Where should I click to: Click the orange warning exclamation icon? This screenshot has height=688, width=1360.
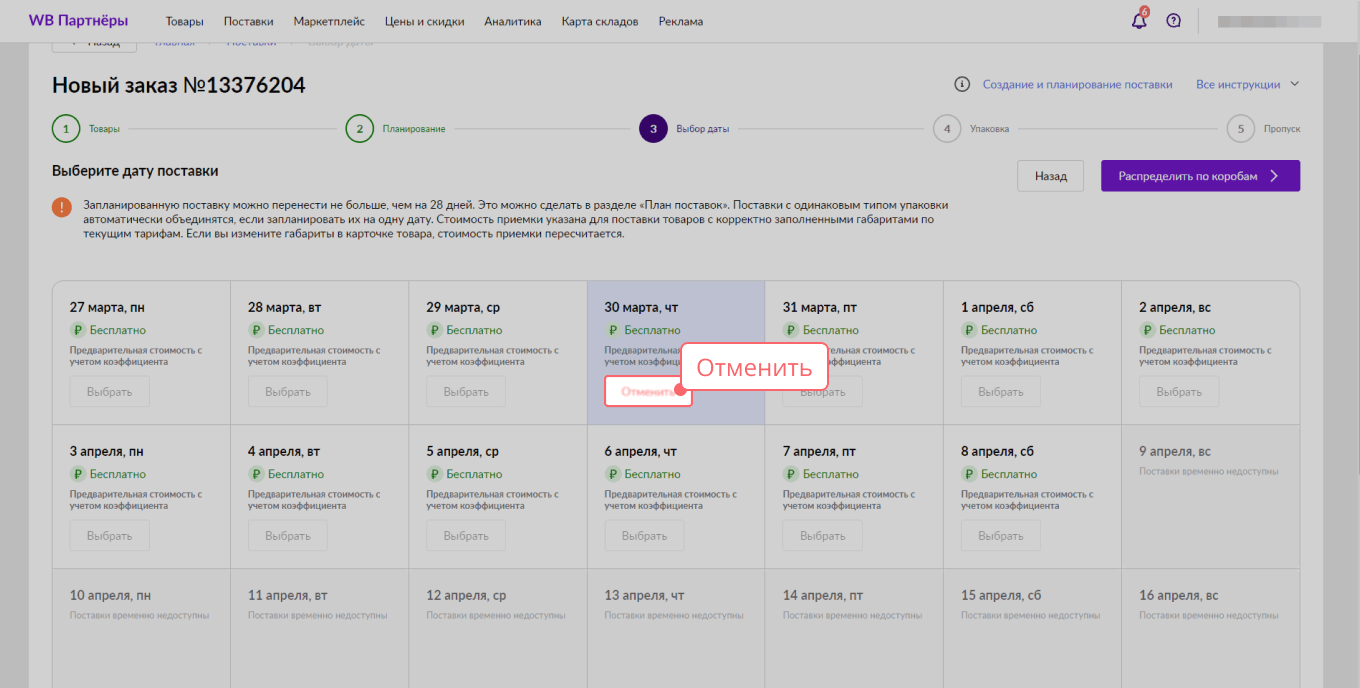pos(62,207)
